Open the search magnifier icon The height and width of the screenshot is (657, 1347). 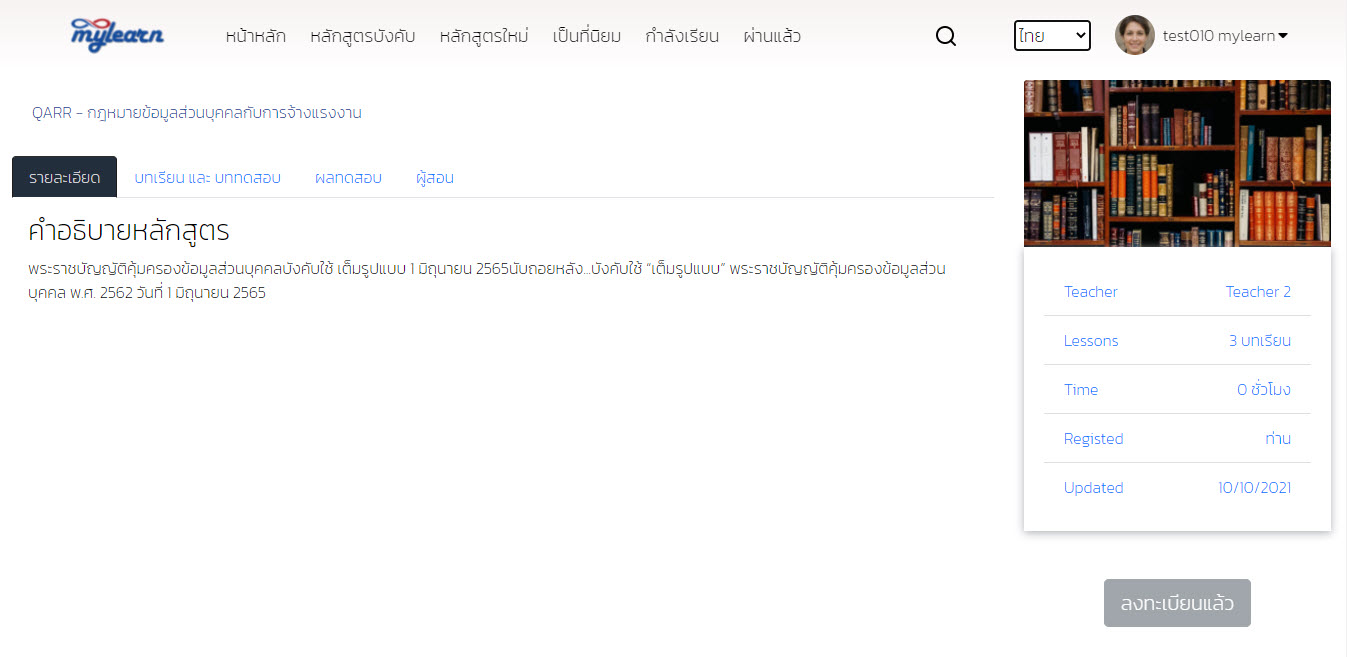coord(946,36)
